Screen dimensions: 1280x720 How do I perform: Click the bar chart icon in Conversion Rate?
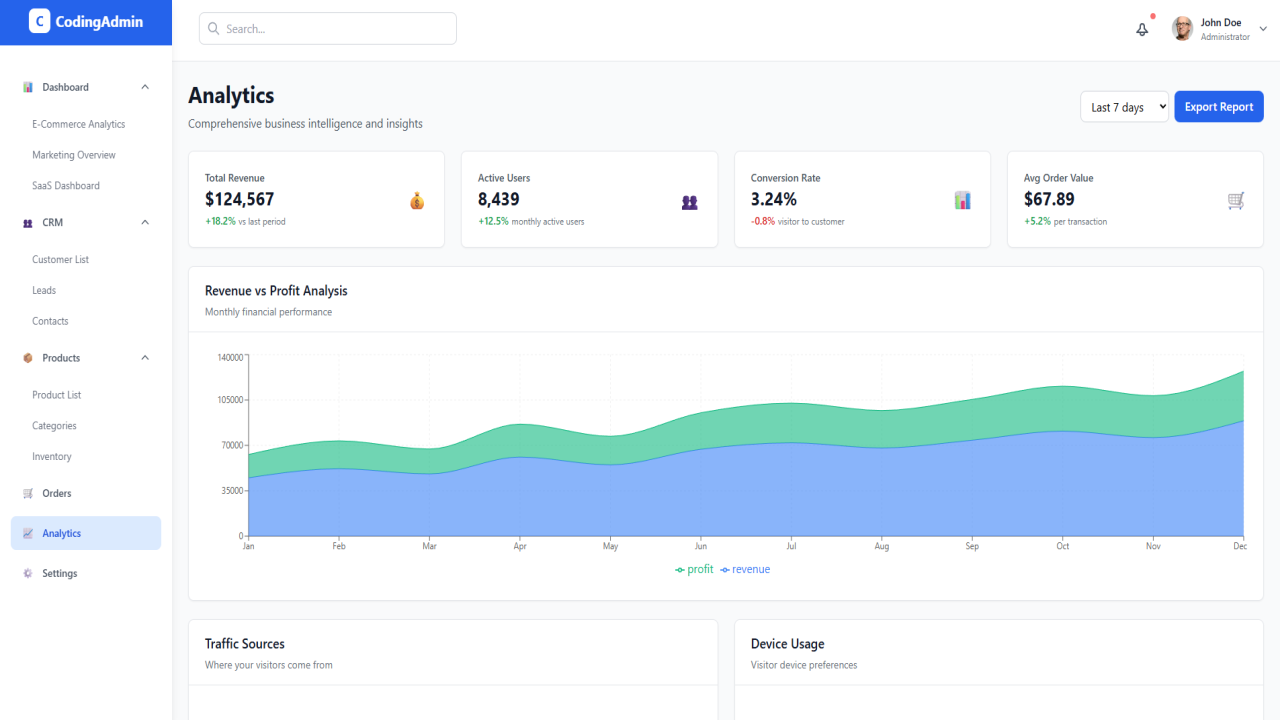click(963, 200)
